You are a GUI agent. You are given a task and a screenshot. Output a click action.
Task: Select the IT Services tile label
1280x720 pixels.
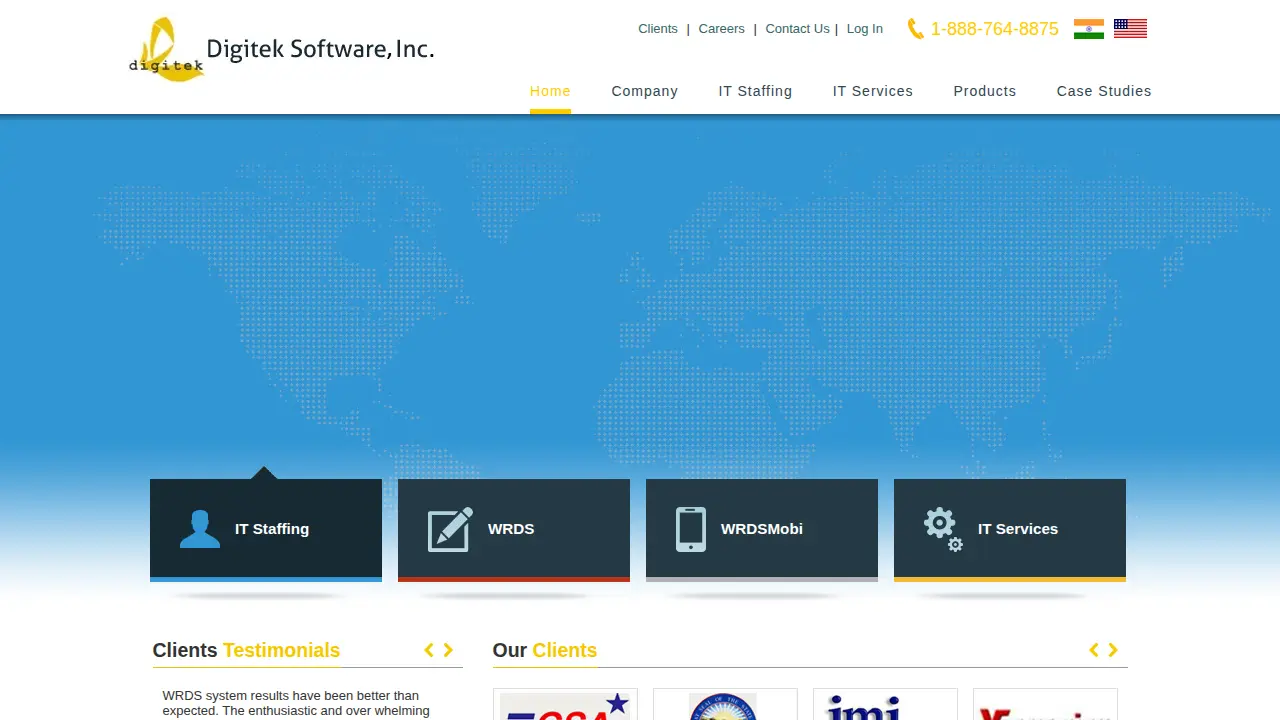click(1018, 529)
